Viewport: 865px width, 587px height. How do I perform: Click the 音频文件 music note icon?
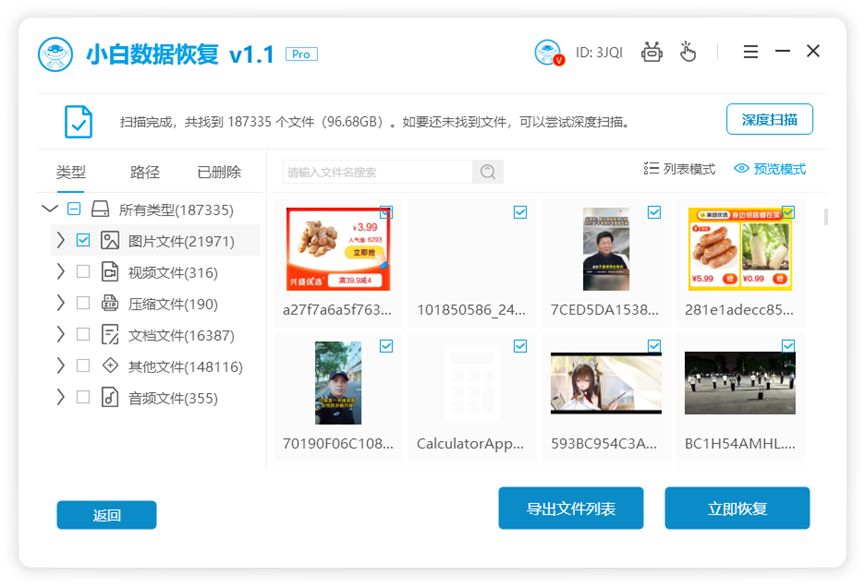110,397
